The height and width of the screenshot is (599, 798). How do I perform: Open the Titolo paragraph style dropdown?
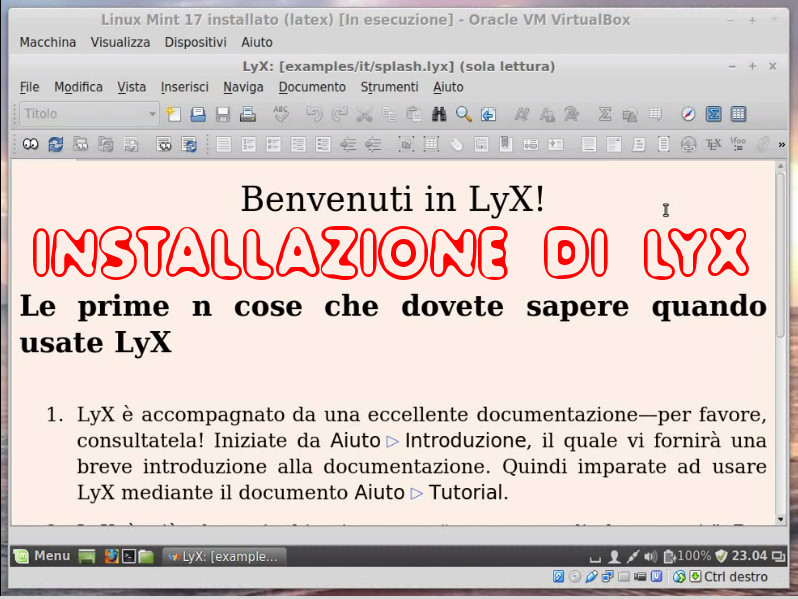[88, 114]
